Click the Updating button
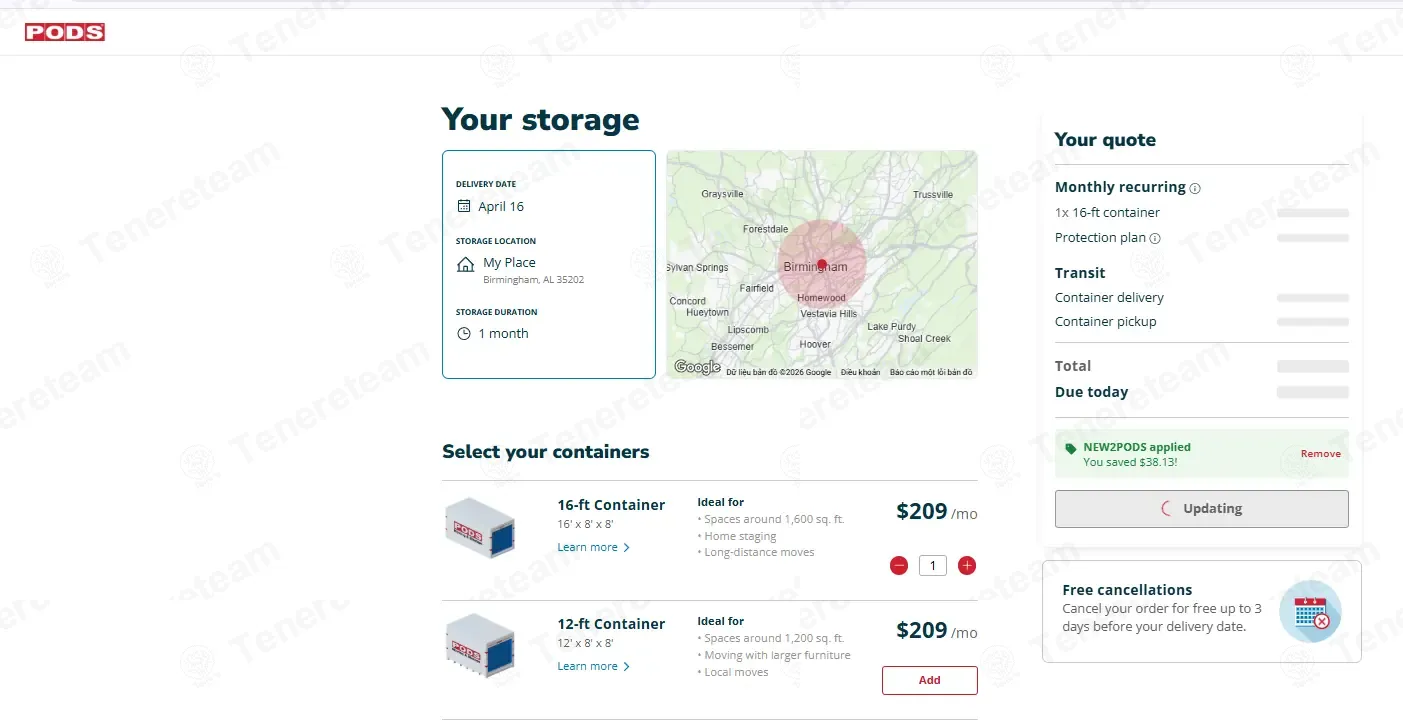Image resolution: width=1403 pixels, height=721 pixels. [x=1202, y=509]
